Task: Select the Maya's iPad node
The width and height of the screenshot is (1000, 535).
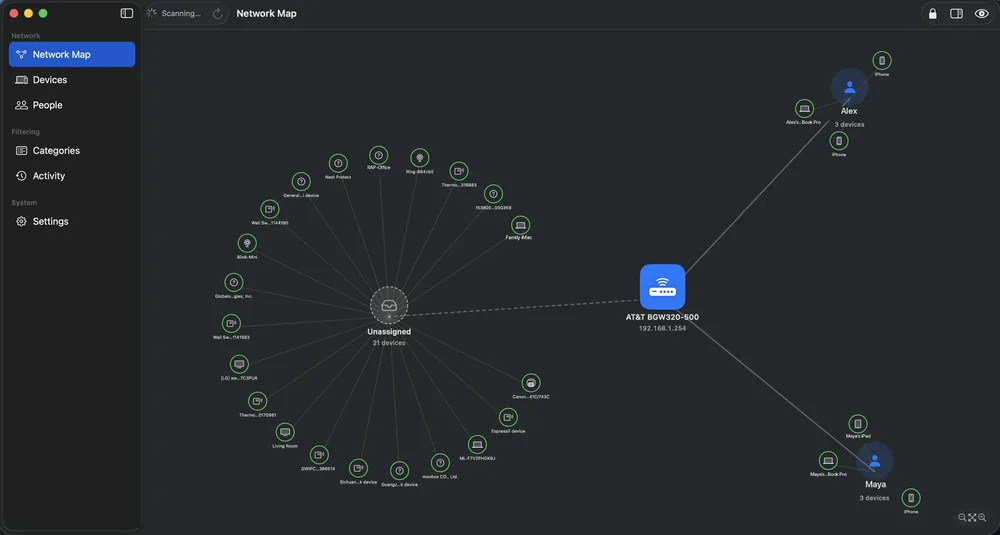Action: [858, 424]
